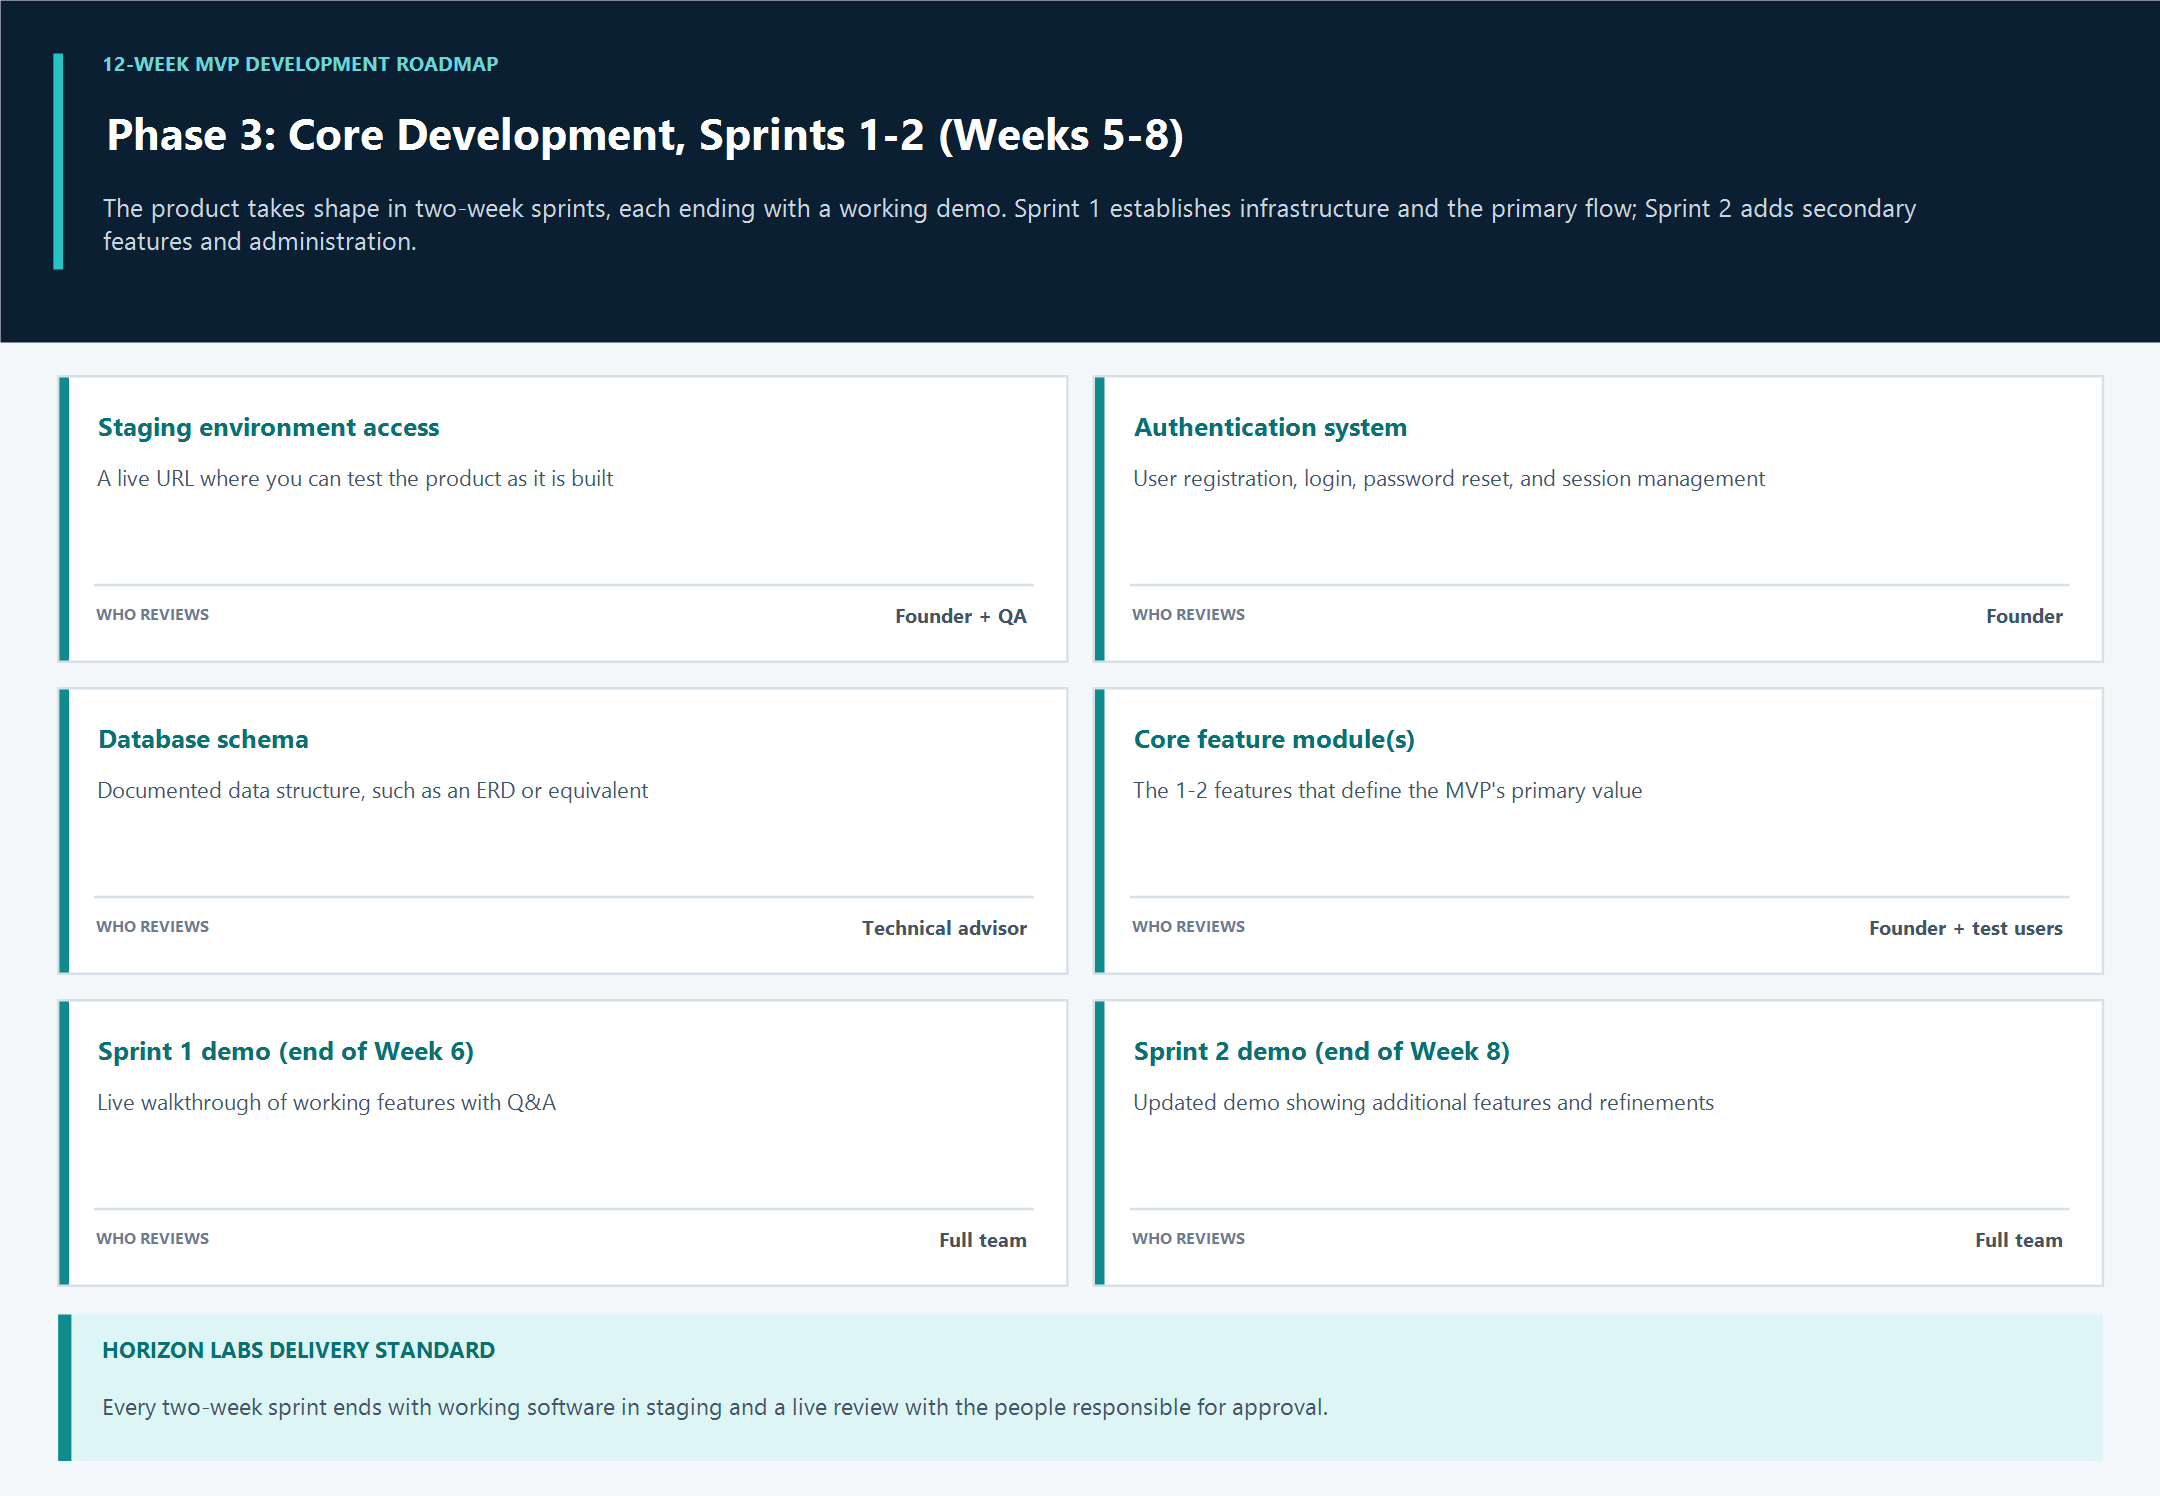Click 'WHO REVIEWS' in the Core feature module(s) card
The height and width of the screenshot is (1496, 2160).
(1189, 927)
